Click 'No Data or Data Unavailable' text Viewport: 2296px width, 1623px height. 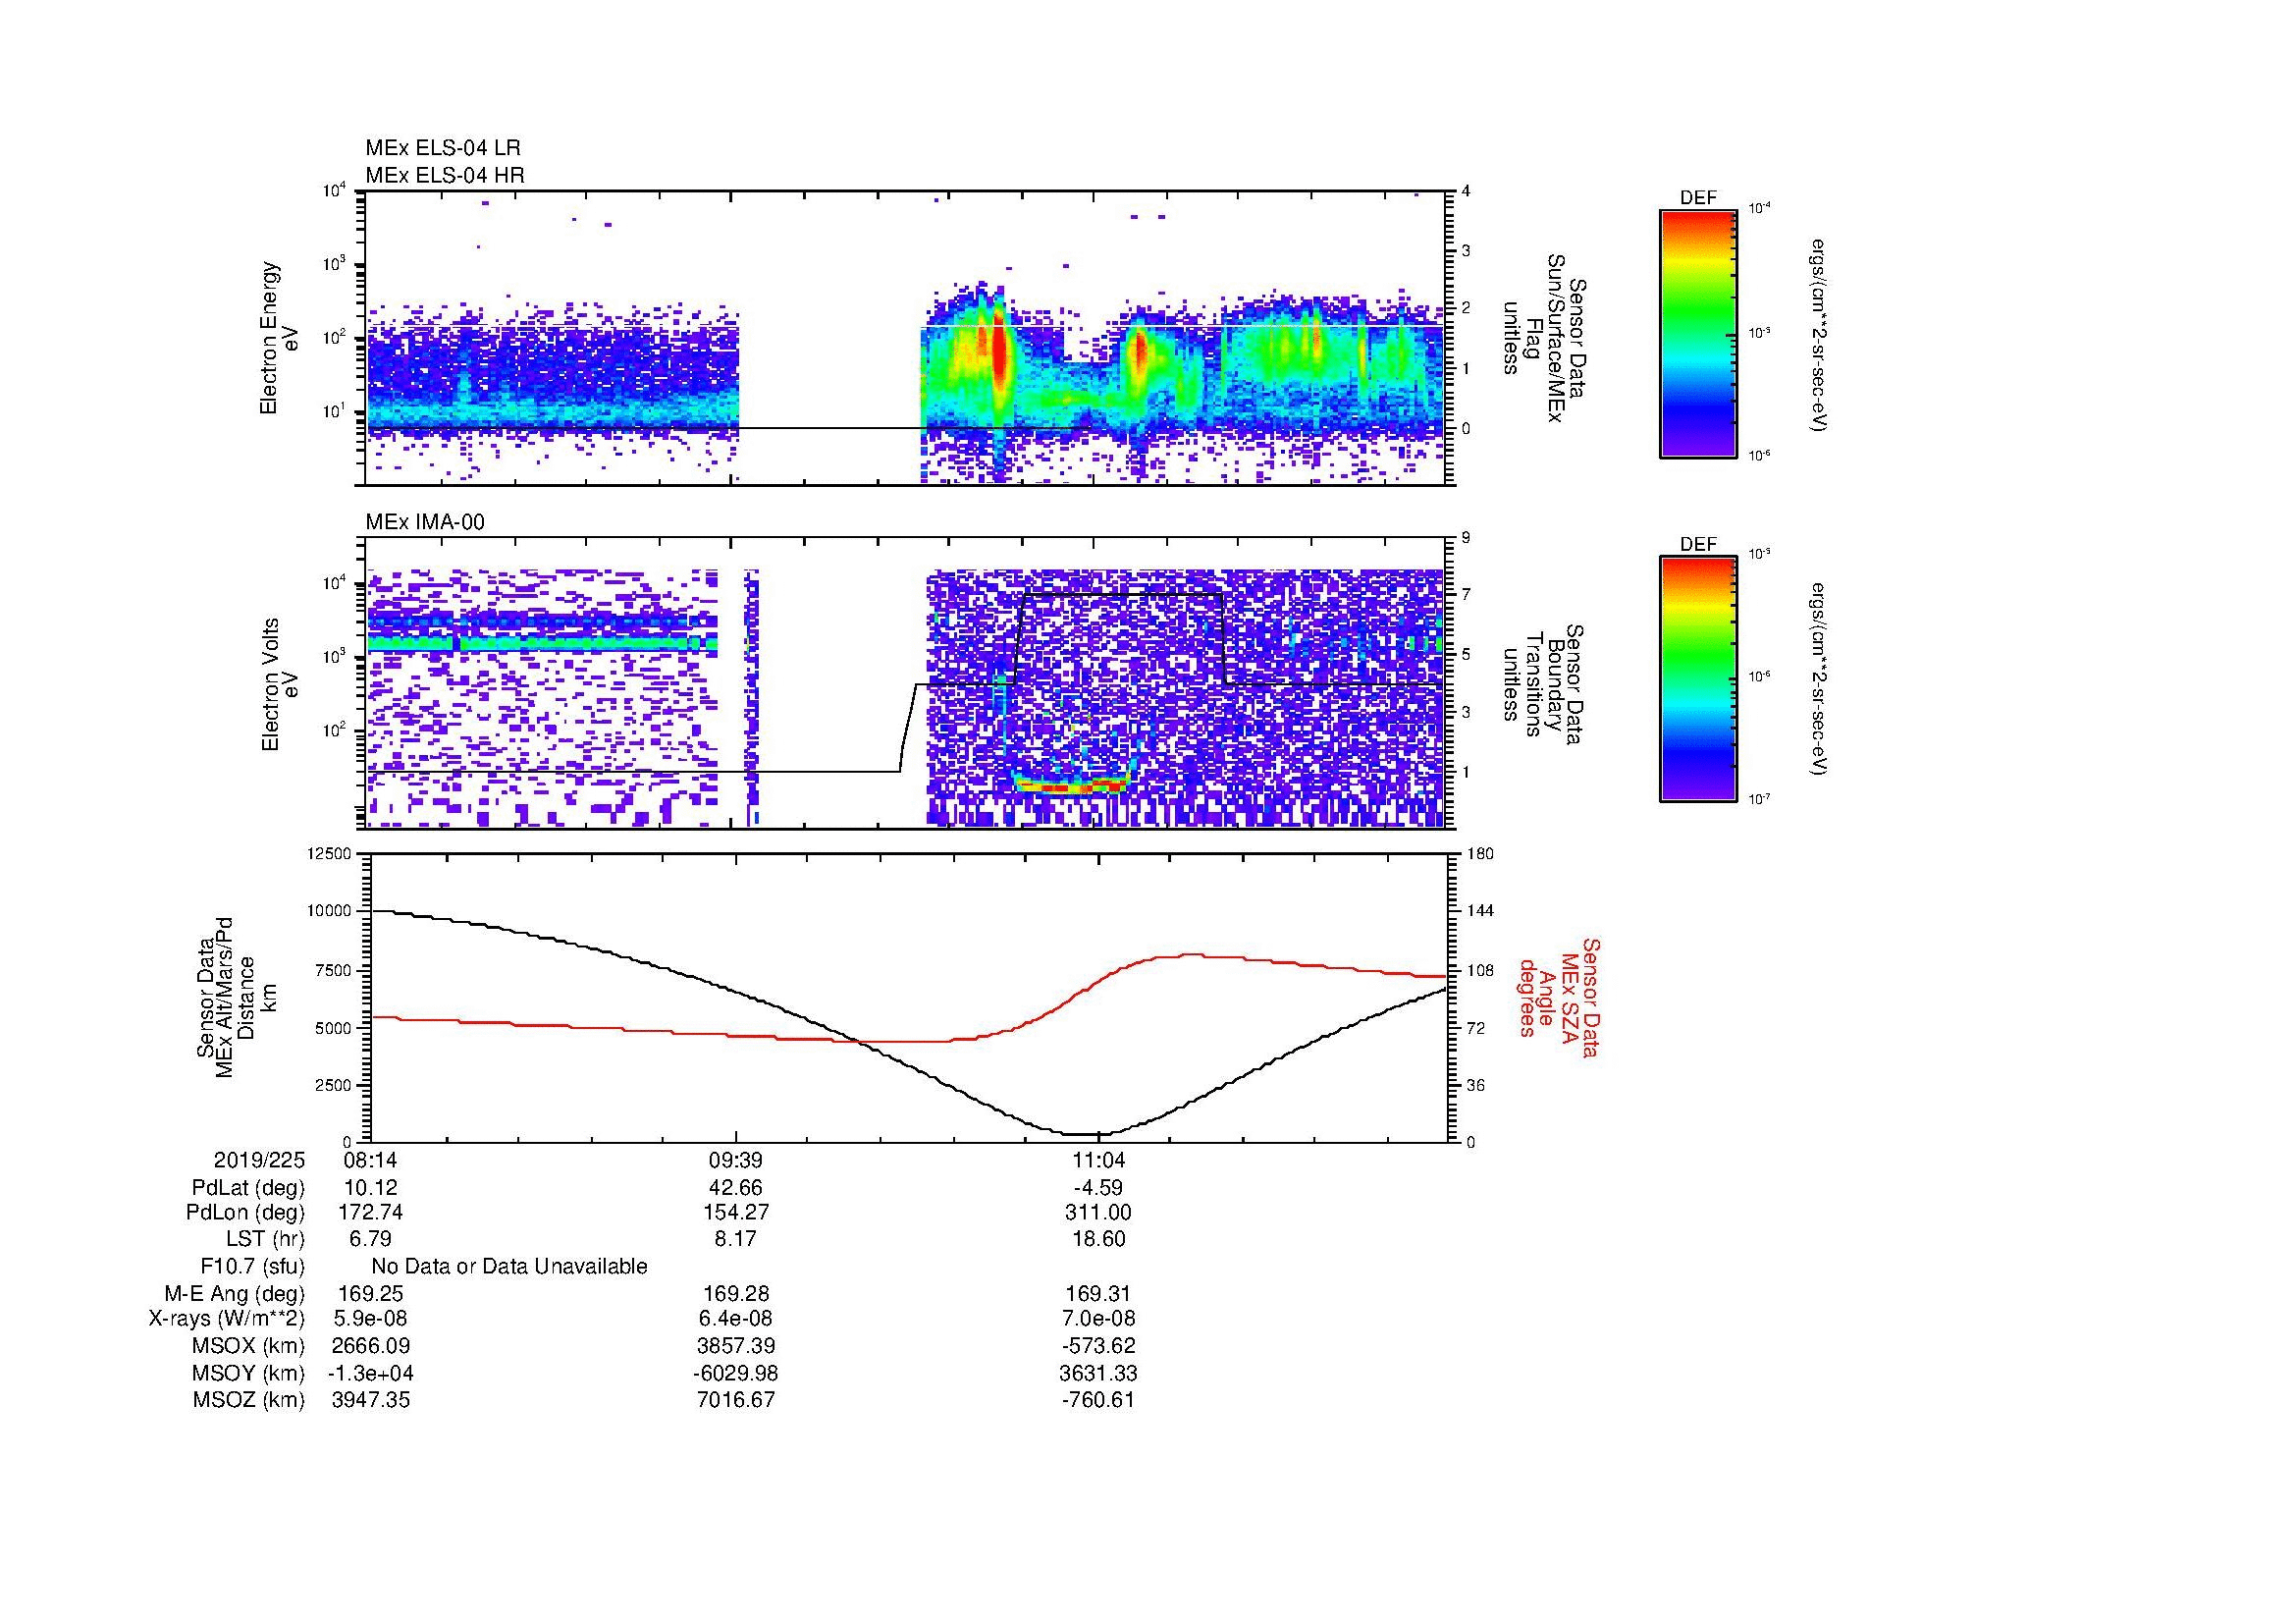click(x=509, y=1267)
